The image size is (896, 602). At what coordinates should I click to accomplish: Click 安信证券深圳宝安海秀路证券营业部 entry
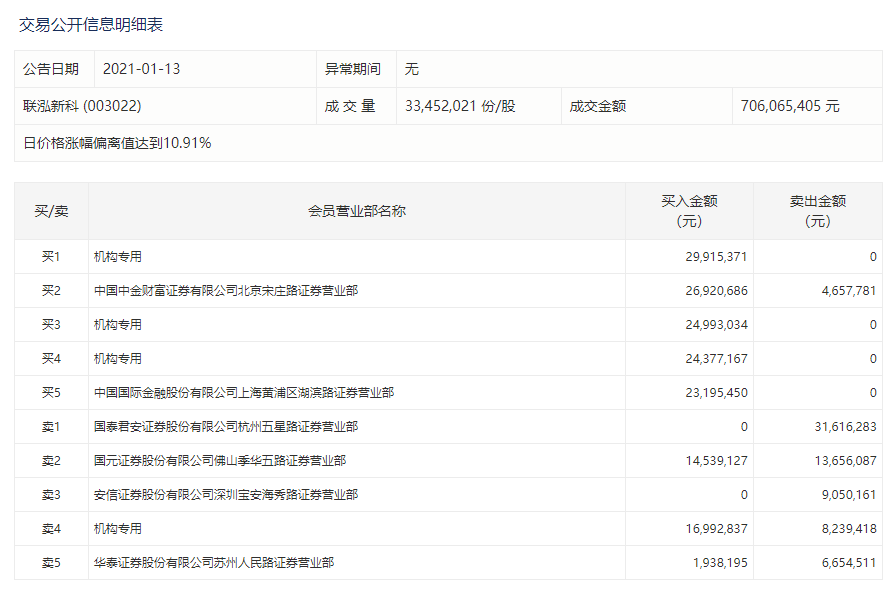(226, 495)
